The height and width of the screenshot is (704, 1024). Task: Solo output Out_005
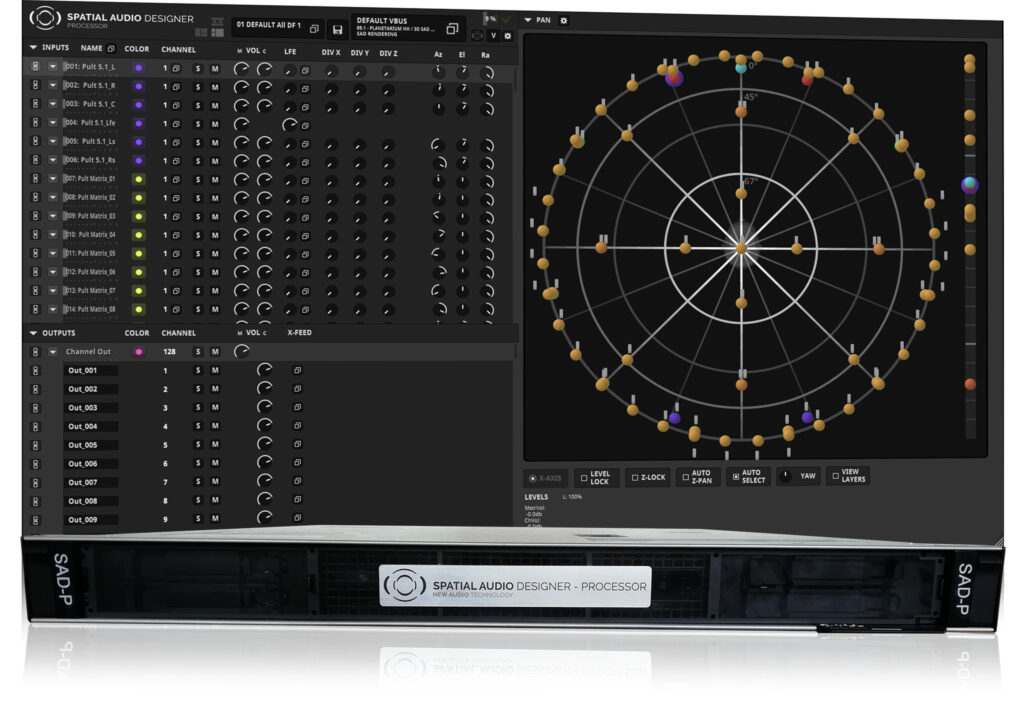coord(198,445)
